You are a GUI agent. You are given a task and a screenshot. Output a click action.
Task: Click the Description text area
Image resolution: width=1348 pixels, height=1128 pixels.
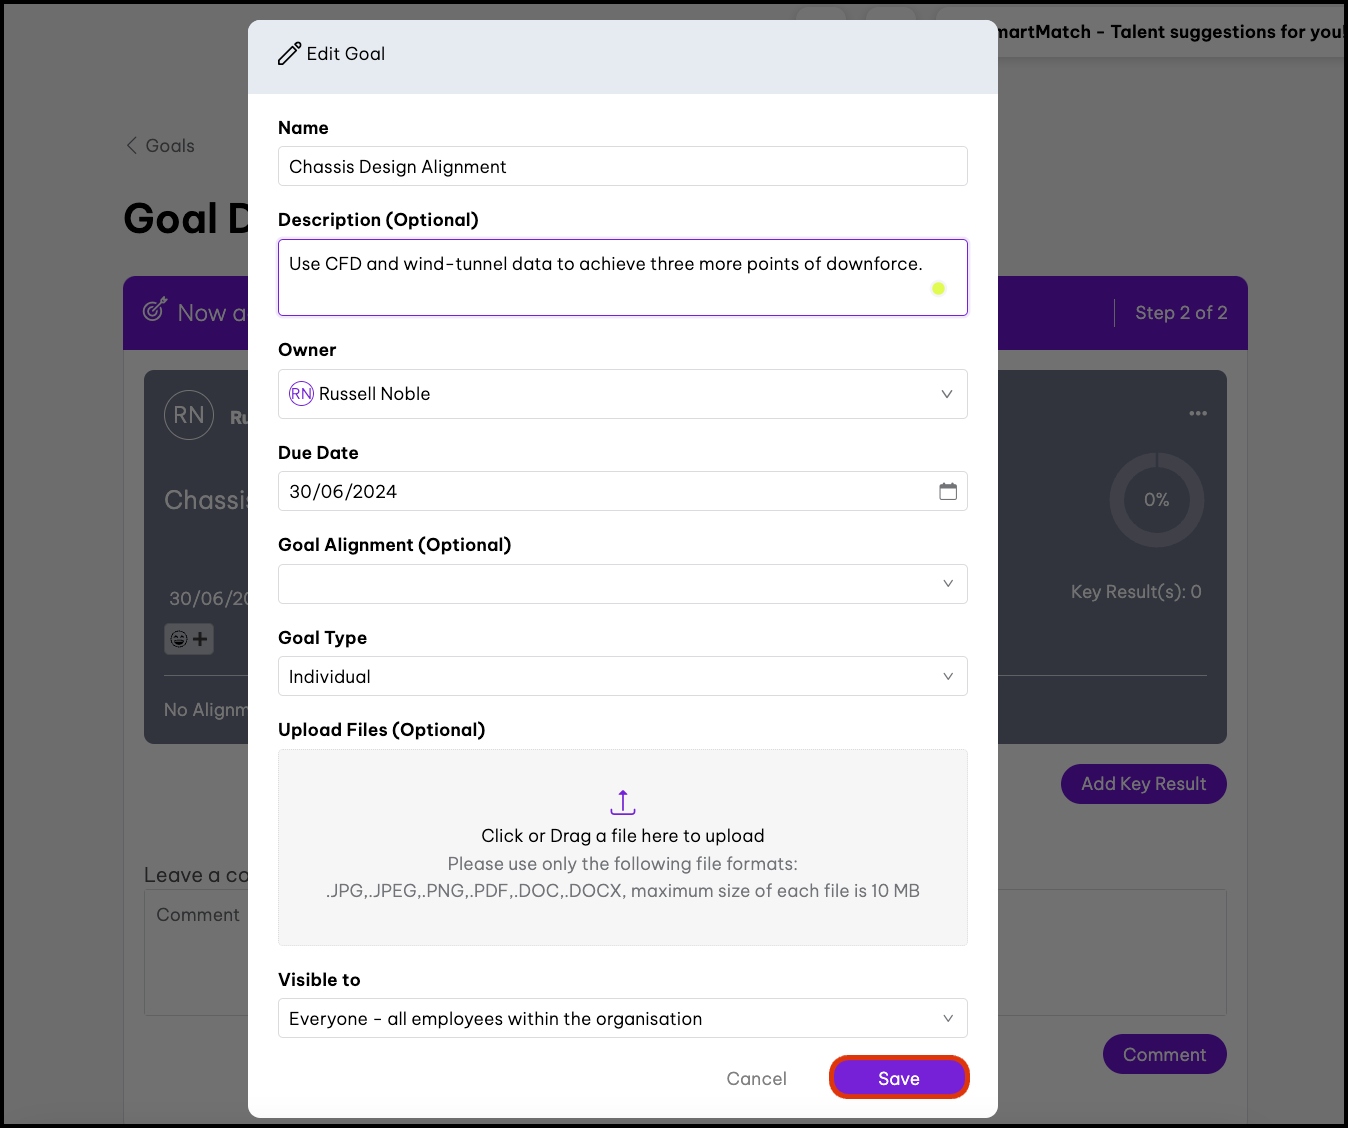pyautogui.click(x=622, y=277)
